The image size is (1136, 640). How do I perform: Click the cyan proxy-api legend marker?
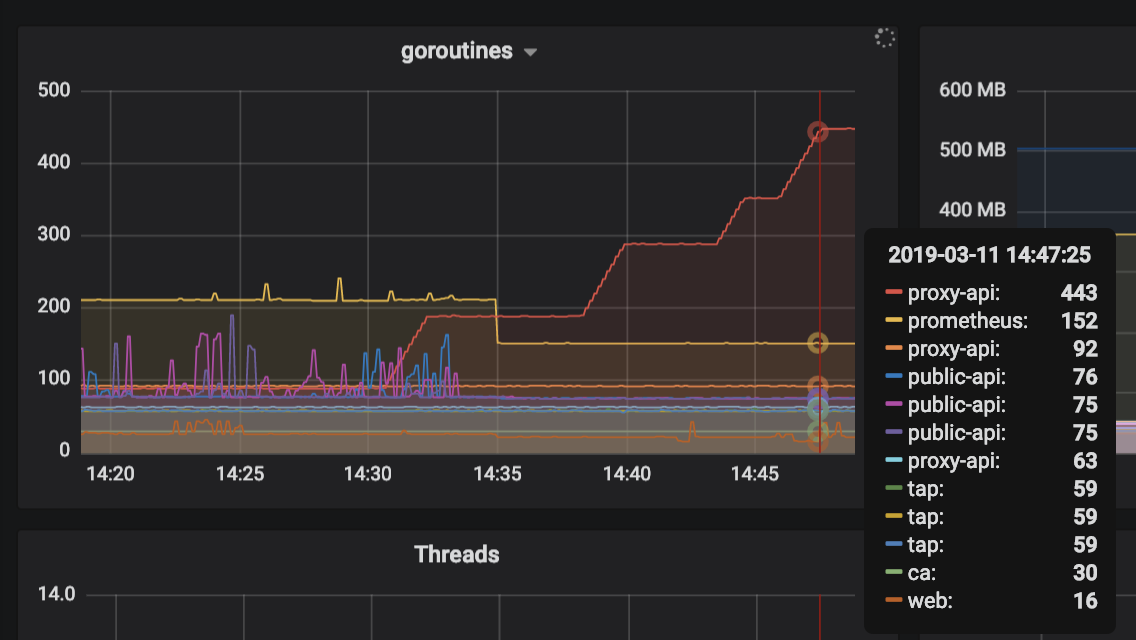click(893, 461)
